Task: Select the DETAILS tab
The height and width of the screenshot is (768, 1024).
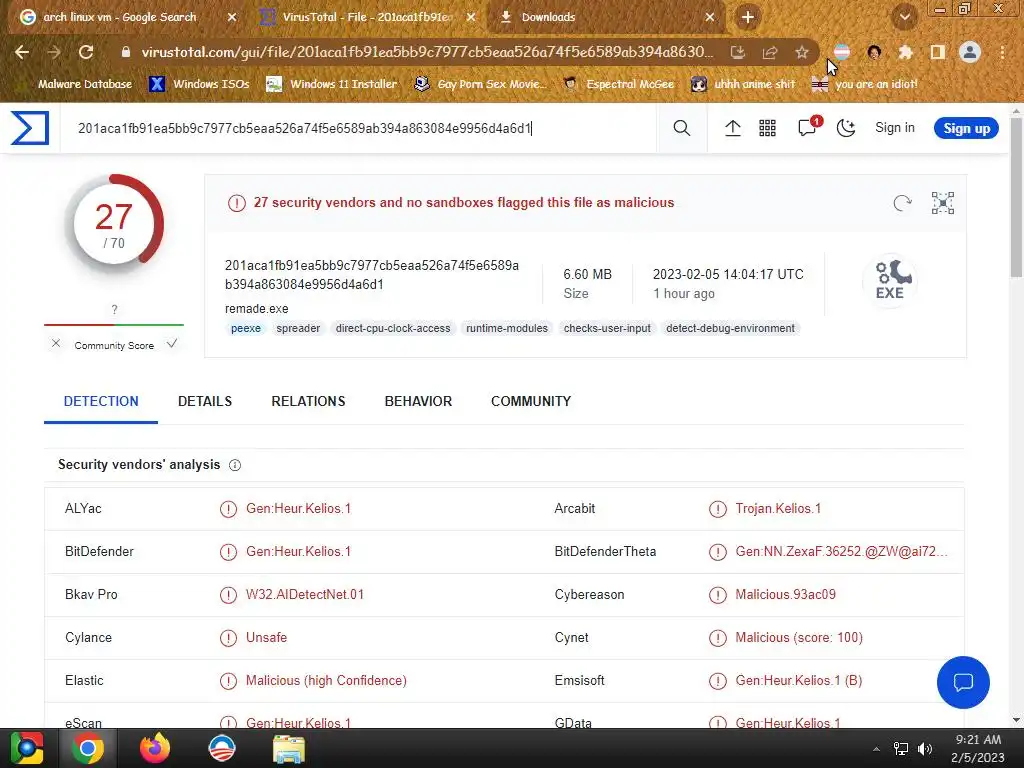Action: pyautogui.click(x=205, y=402)
